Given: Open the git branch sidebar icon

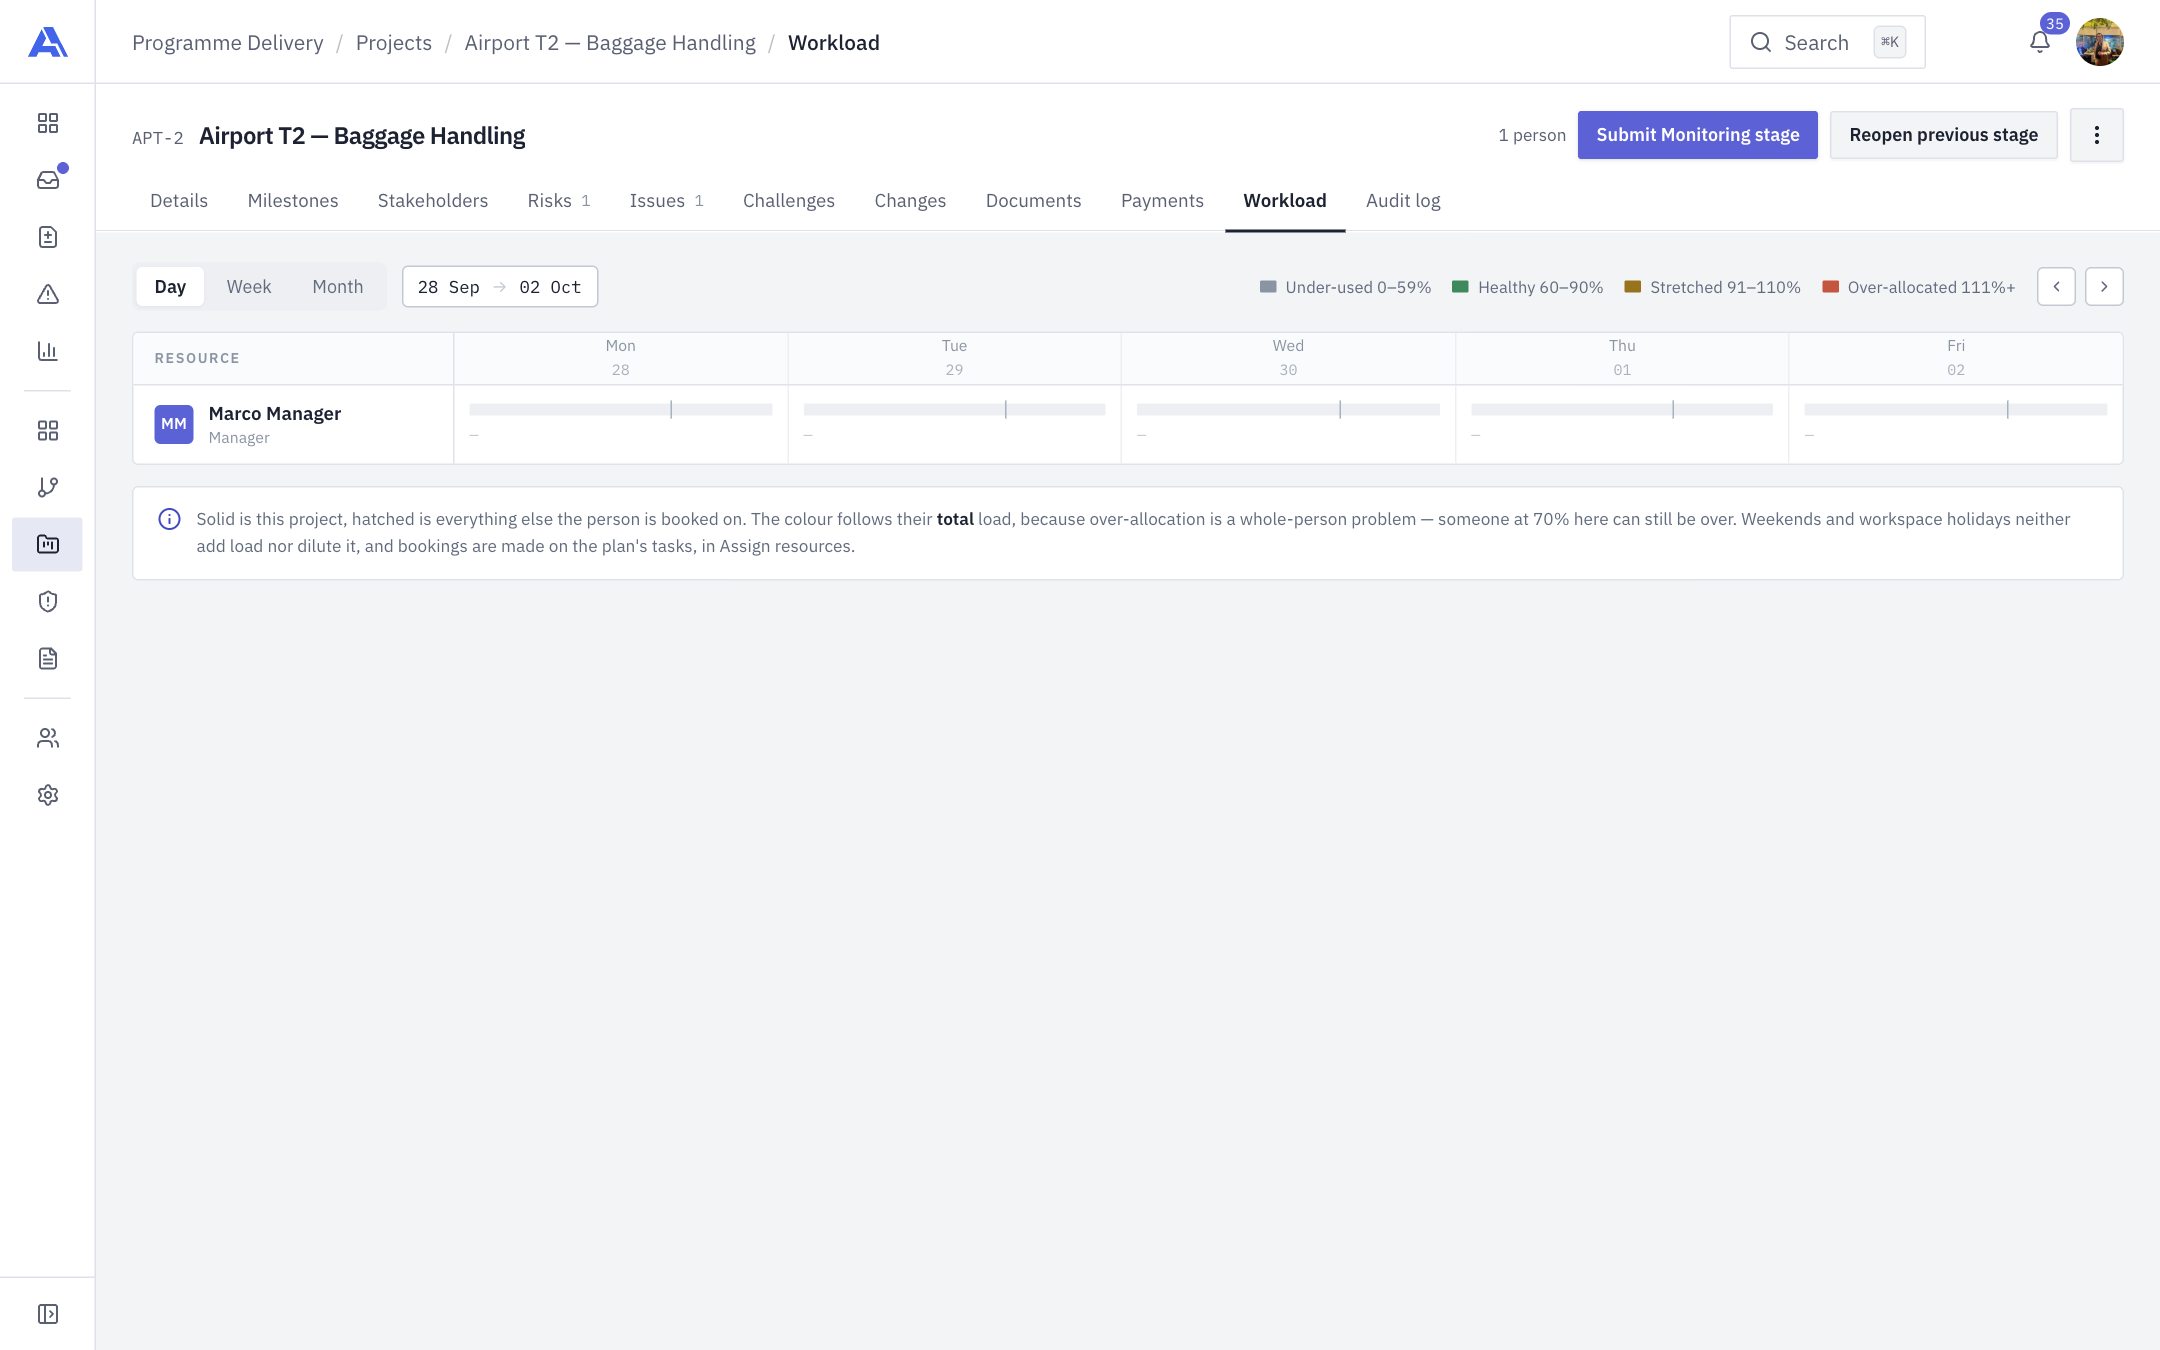Looking at the screenshot, I should [47, 487].
